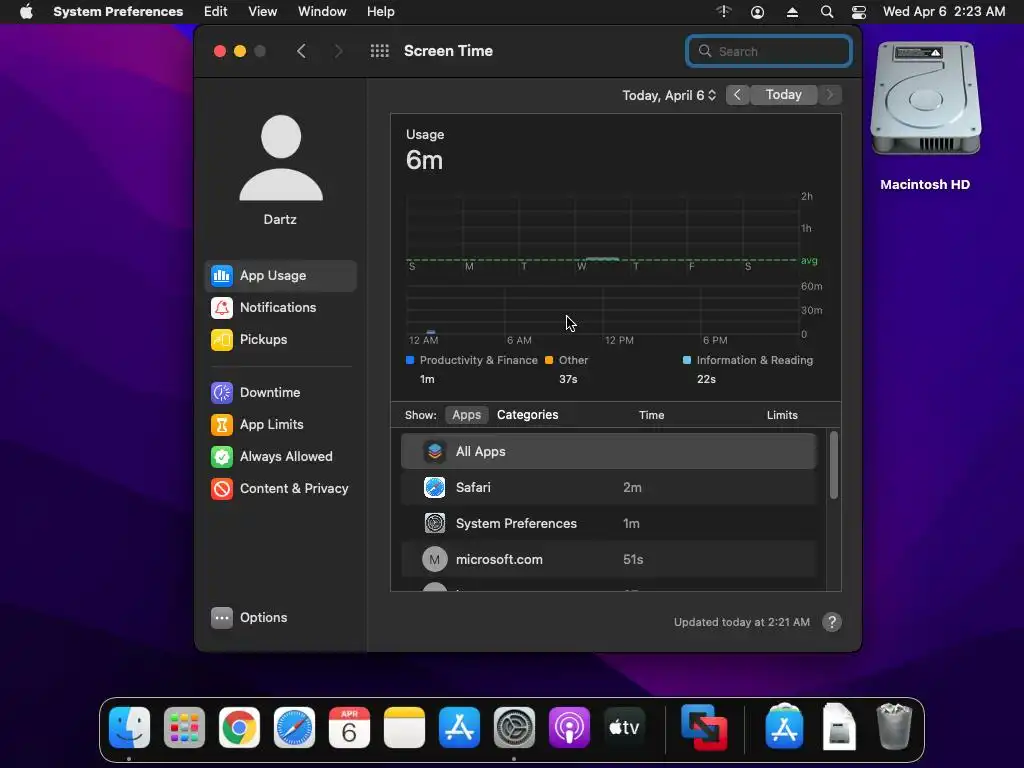Open the Edit menu
1024x768 pixels.
pos(216,12)
